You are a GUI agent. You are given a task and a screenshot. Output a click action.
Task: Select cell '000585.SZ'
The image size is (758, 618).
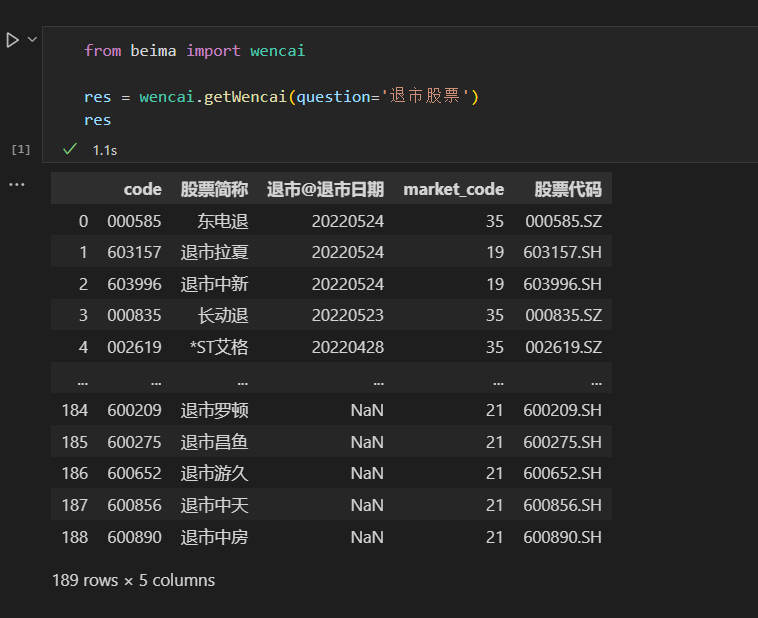[x=564, y=221]
